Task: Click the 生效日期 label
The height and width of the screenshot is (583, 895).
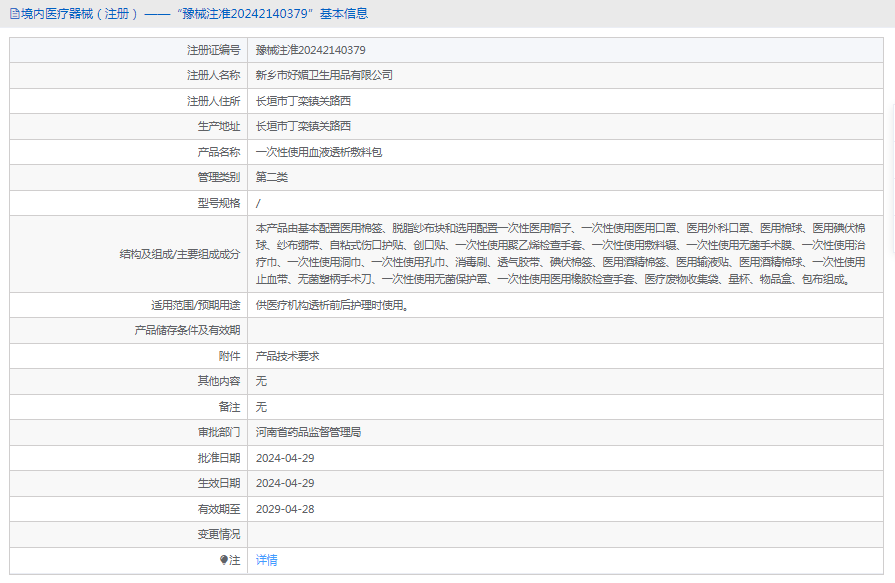Action: 219,483
